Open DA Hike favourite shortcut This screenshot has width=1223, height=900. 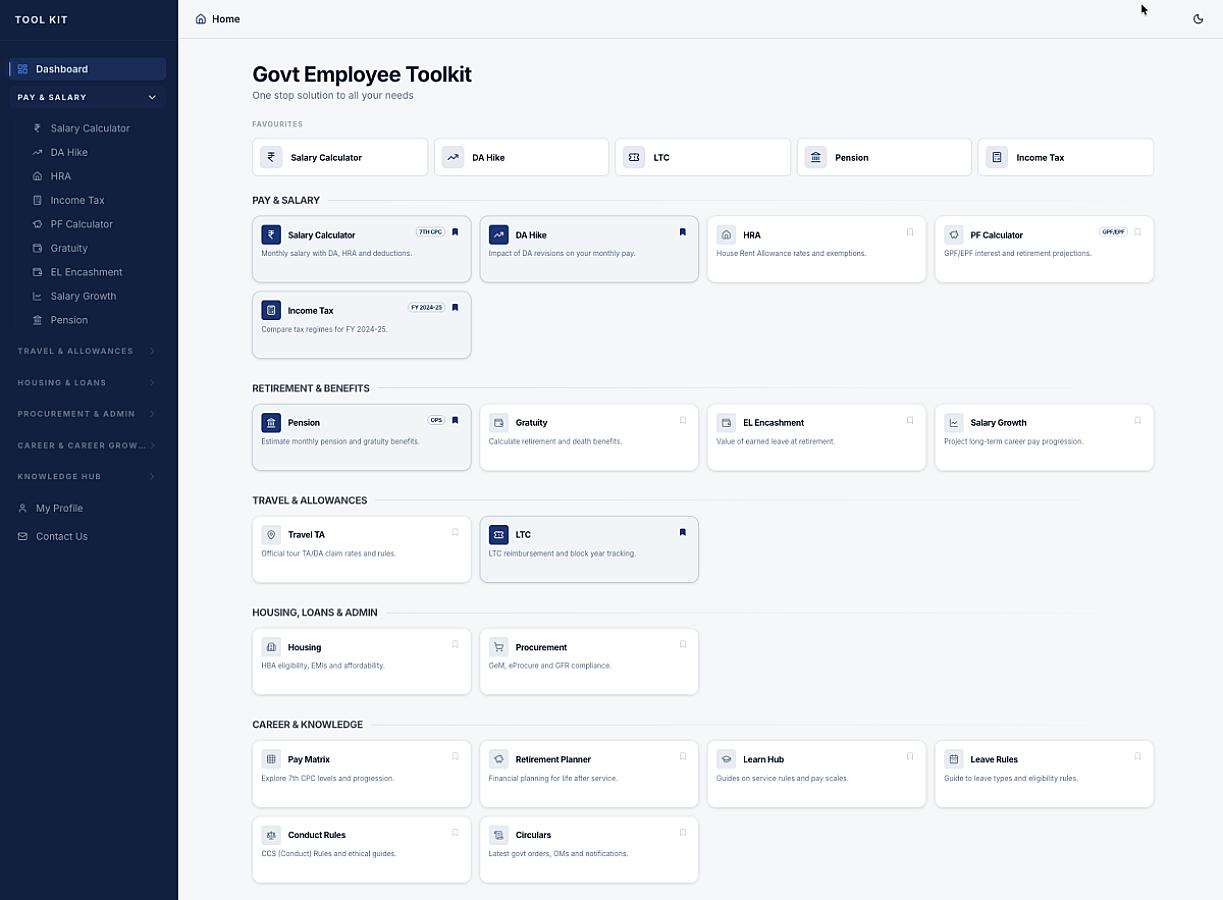pos(521,157)
